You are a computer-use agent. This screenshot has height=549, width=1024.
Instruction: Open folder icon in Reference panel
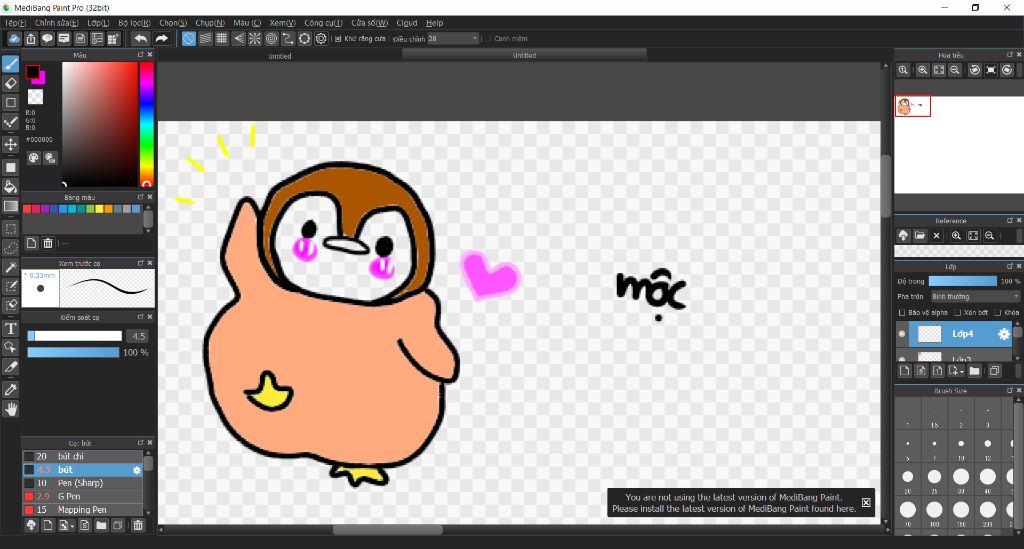pos(920,236)
